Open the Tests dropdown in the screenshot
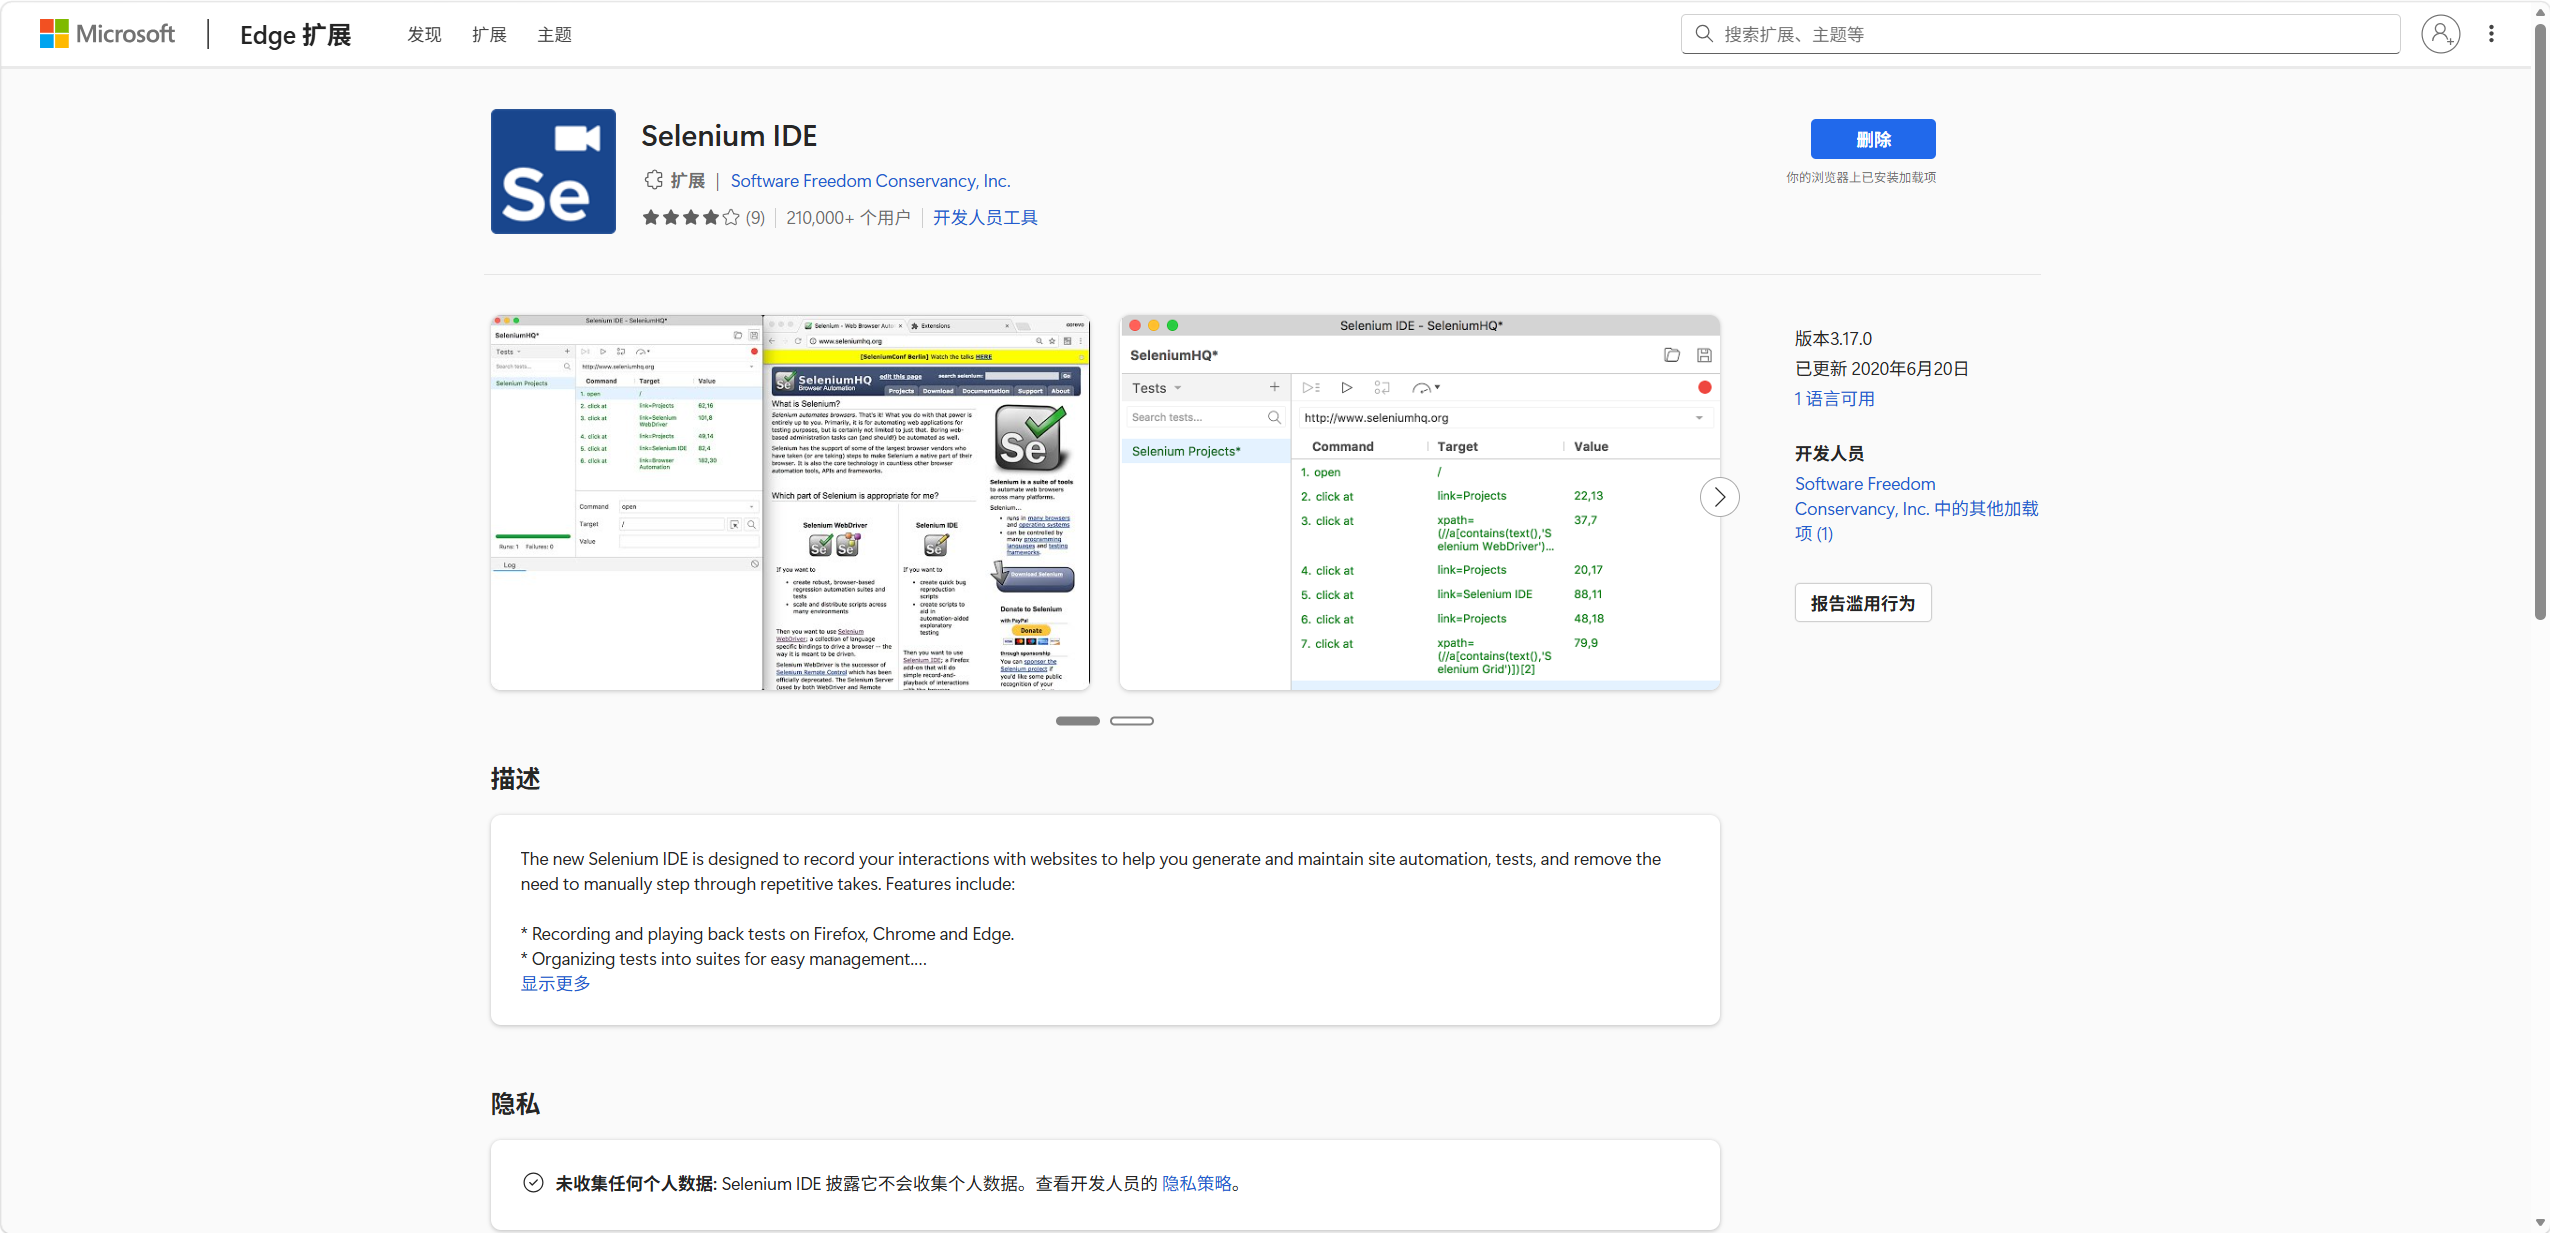The height and width of the screenshot is (1233, 2550). (1157, 388)
